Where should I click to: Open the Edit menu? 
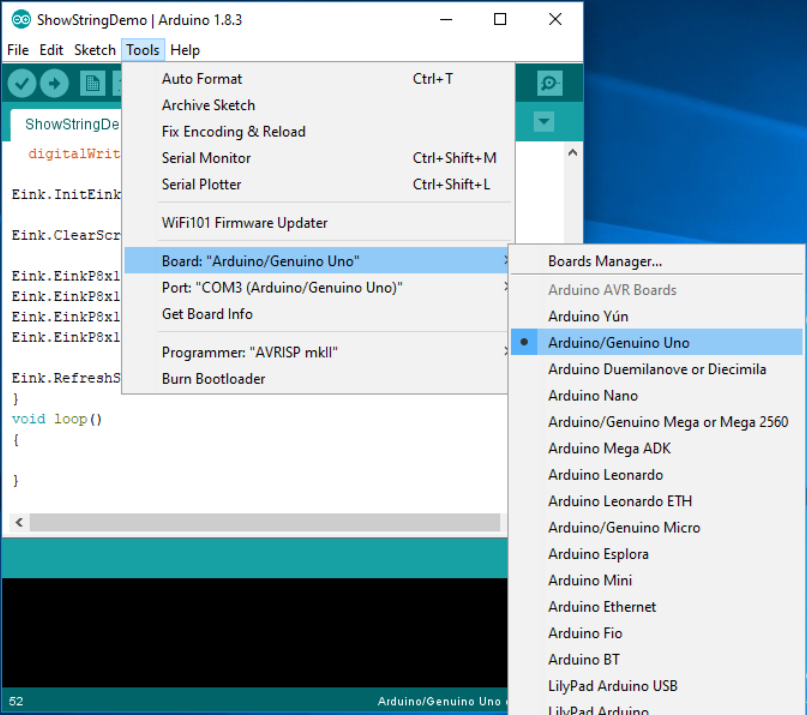point(51,50)
